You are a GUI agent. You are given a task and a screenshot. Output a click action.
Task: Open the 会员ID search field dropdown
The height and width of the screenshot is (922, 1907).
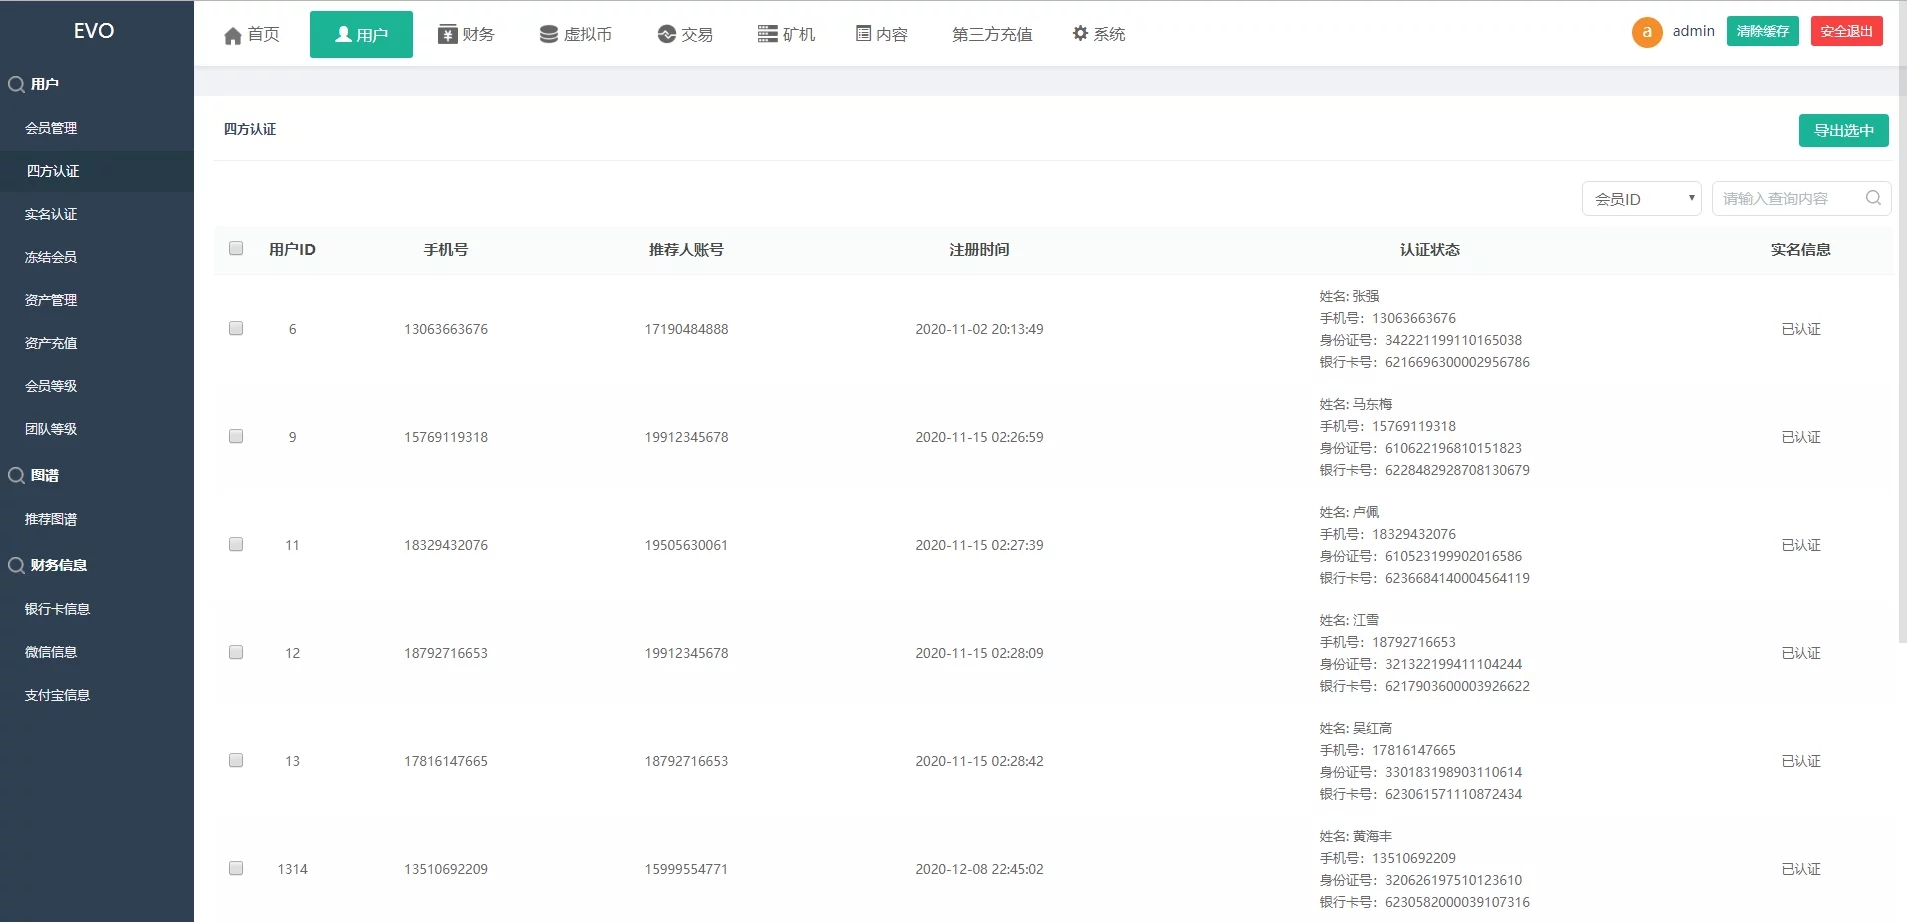1640,198
